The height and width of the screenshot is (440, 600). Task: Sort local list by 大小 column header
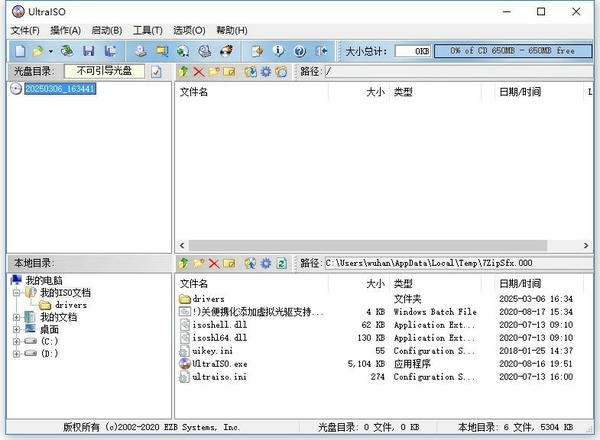click(359, 284)
